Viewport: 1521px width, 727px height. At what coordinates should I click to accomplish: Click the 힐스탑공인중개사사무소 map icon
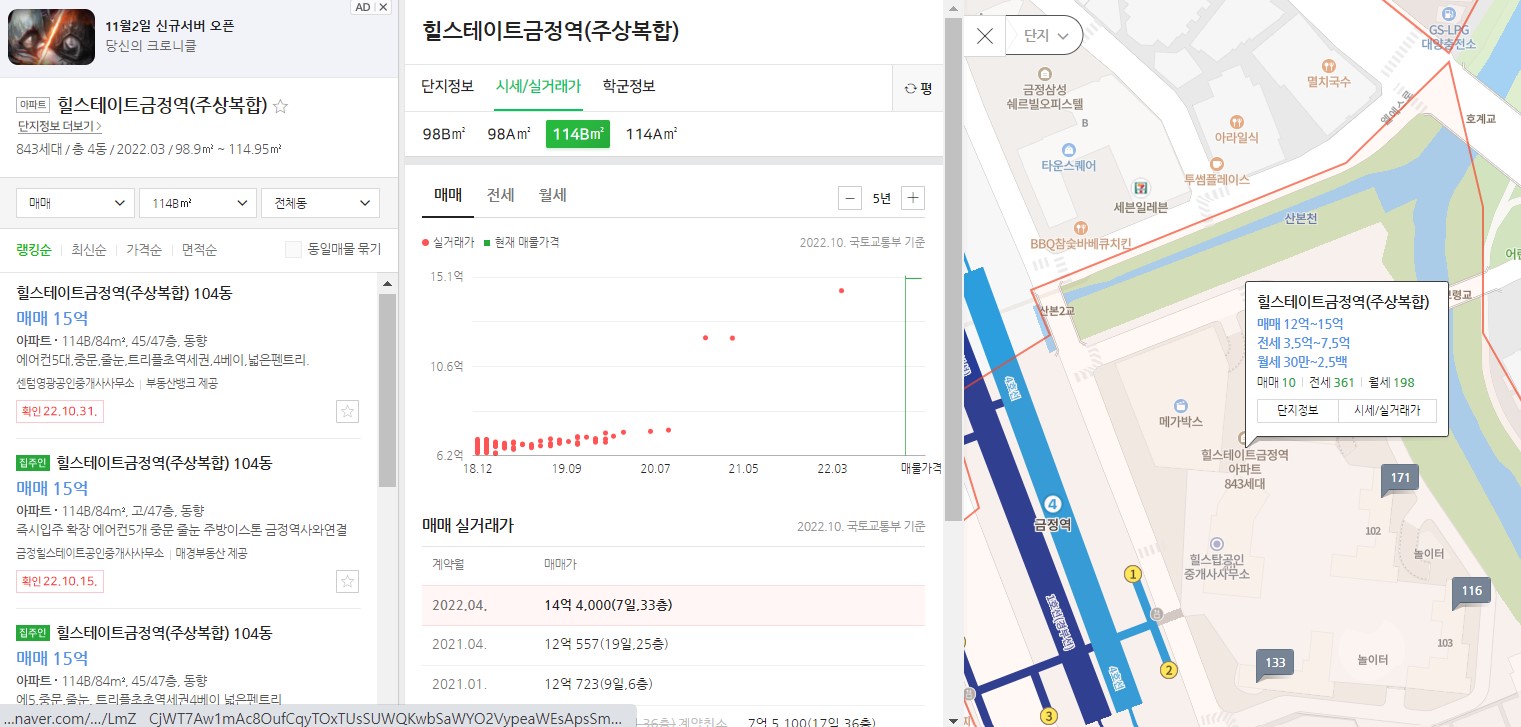coord(1216,543)
